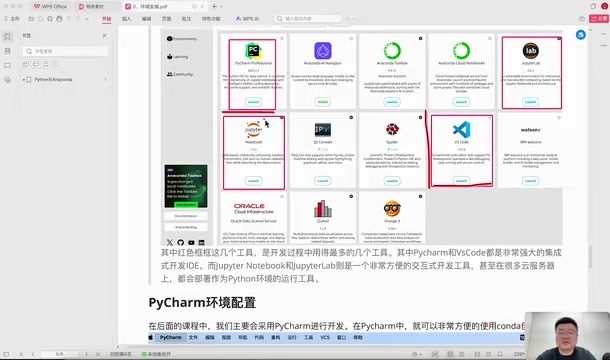
Task: Click the Spyder logo in the document
Action: (392, 129)
